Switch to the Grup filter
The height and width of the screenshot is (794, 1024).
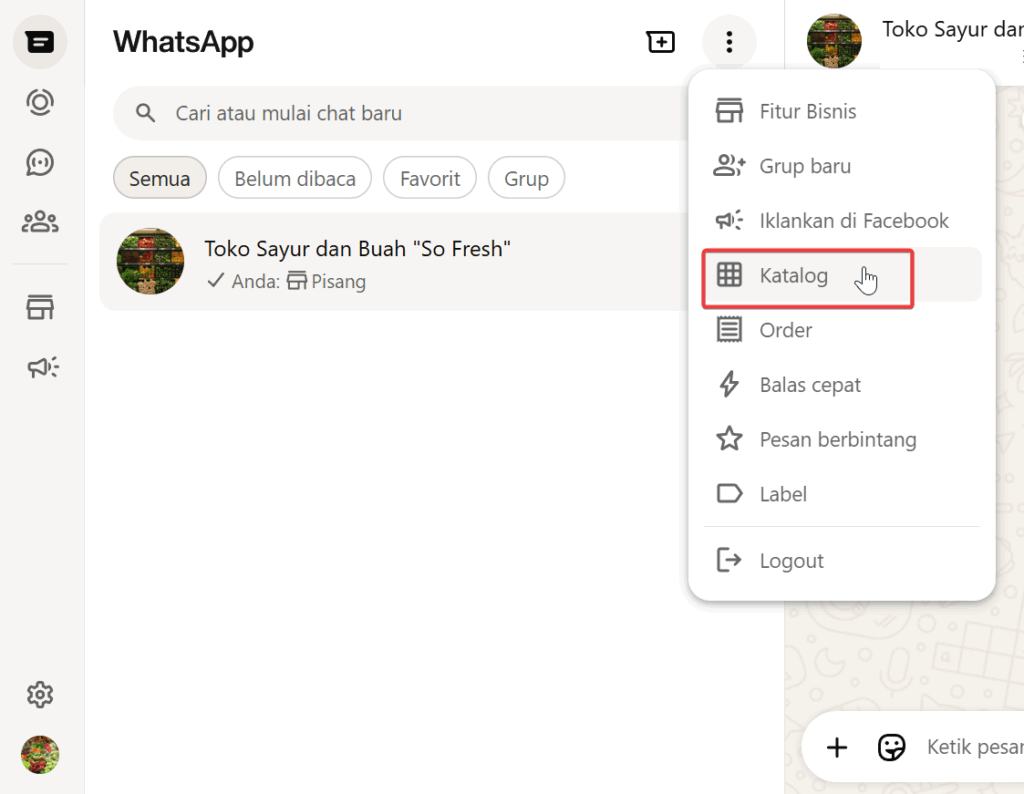[526, 179]
